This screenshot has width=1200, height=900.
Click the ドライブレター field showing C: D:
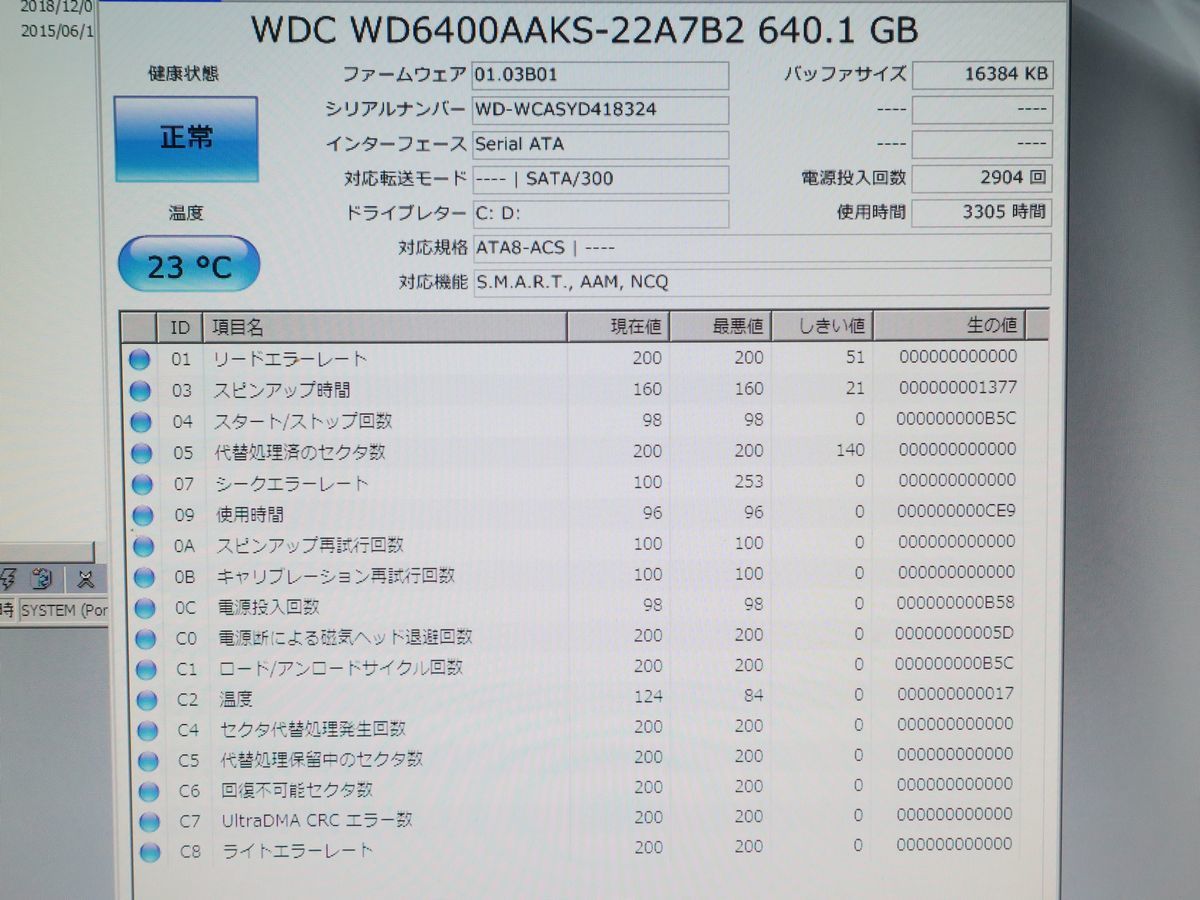[600, 214]
